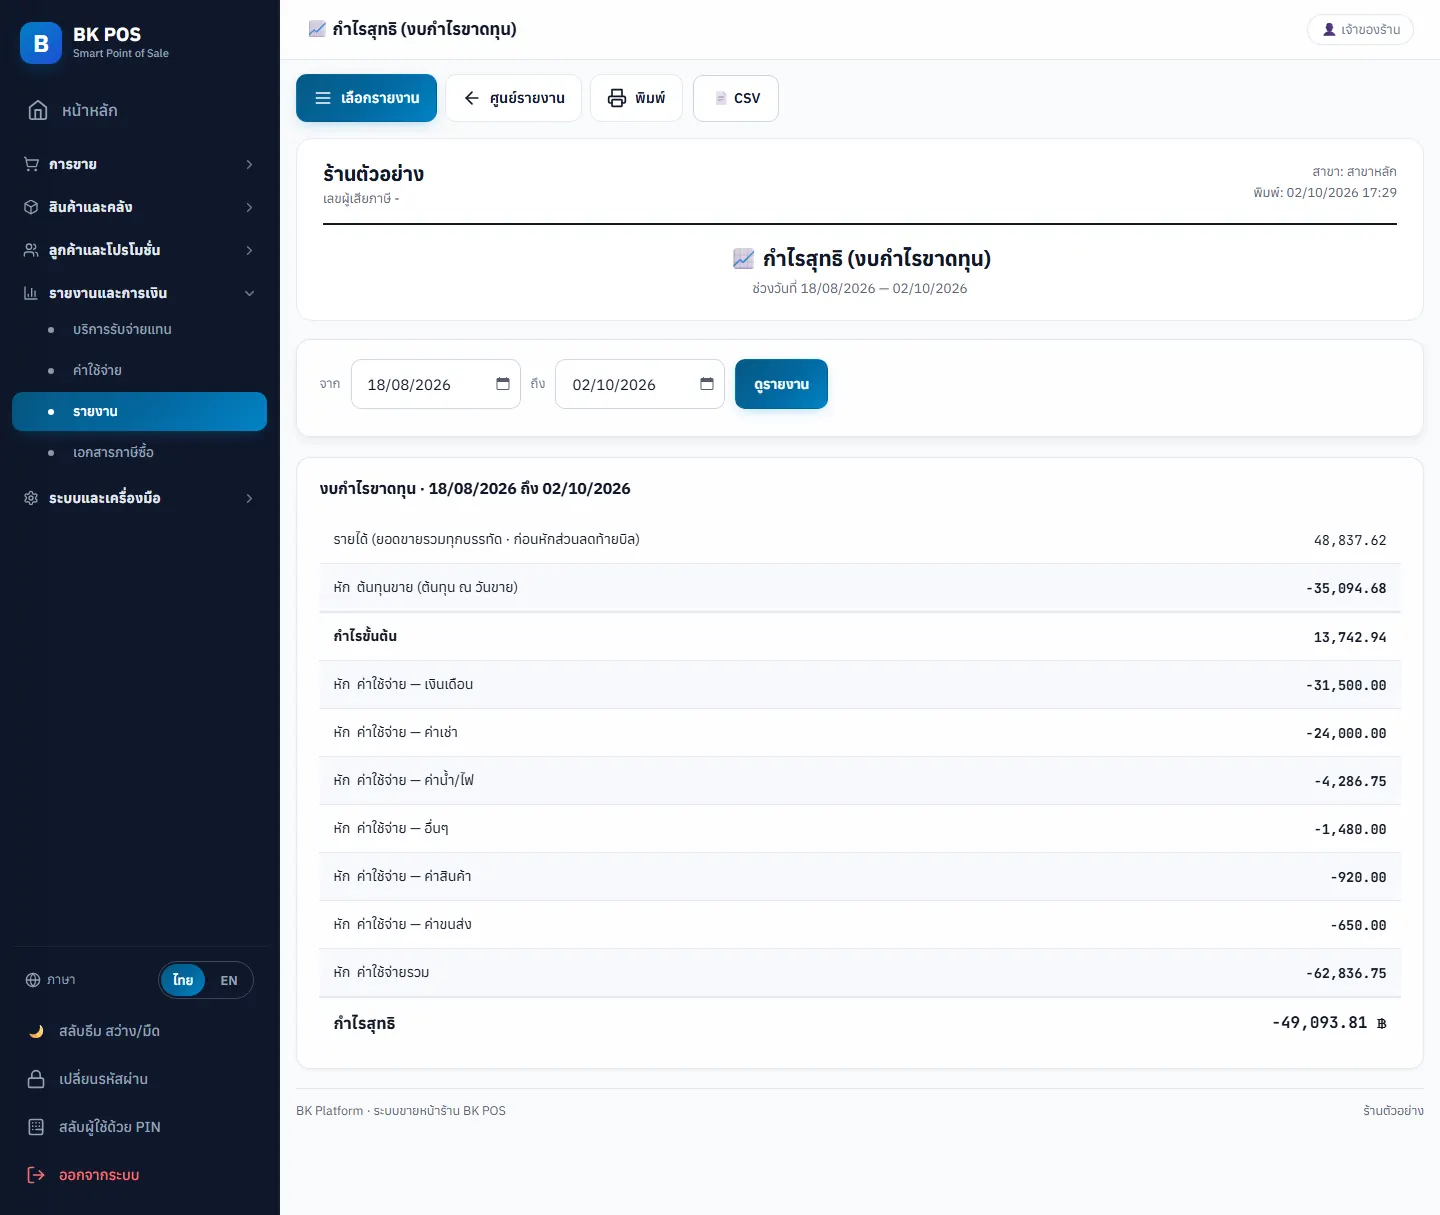Image resolution: width=1440 pixels, height=1215 pixels.
Task: Go back to ศูนย์รายงาน
Action: [x=513, y=98]
